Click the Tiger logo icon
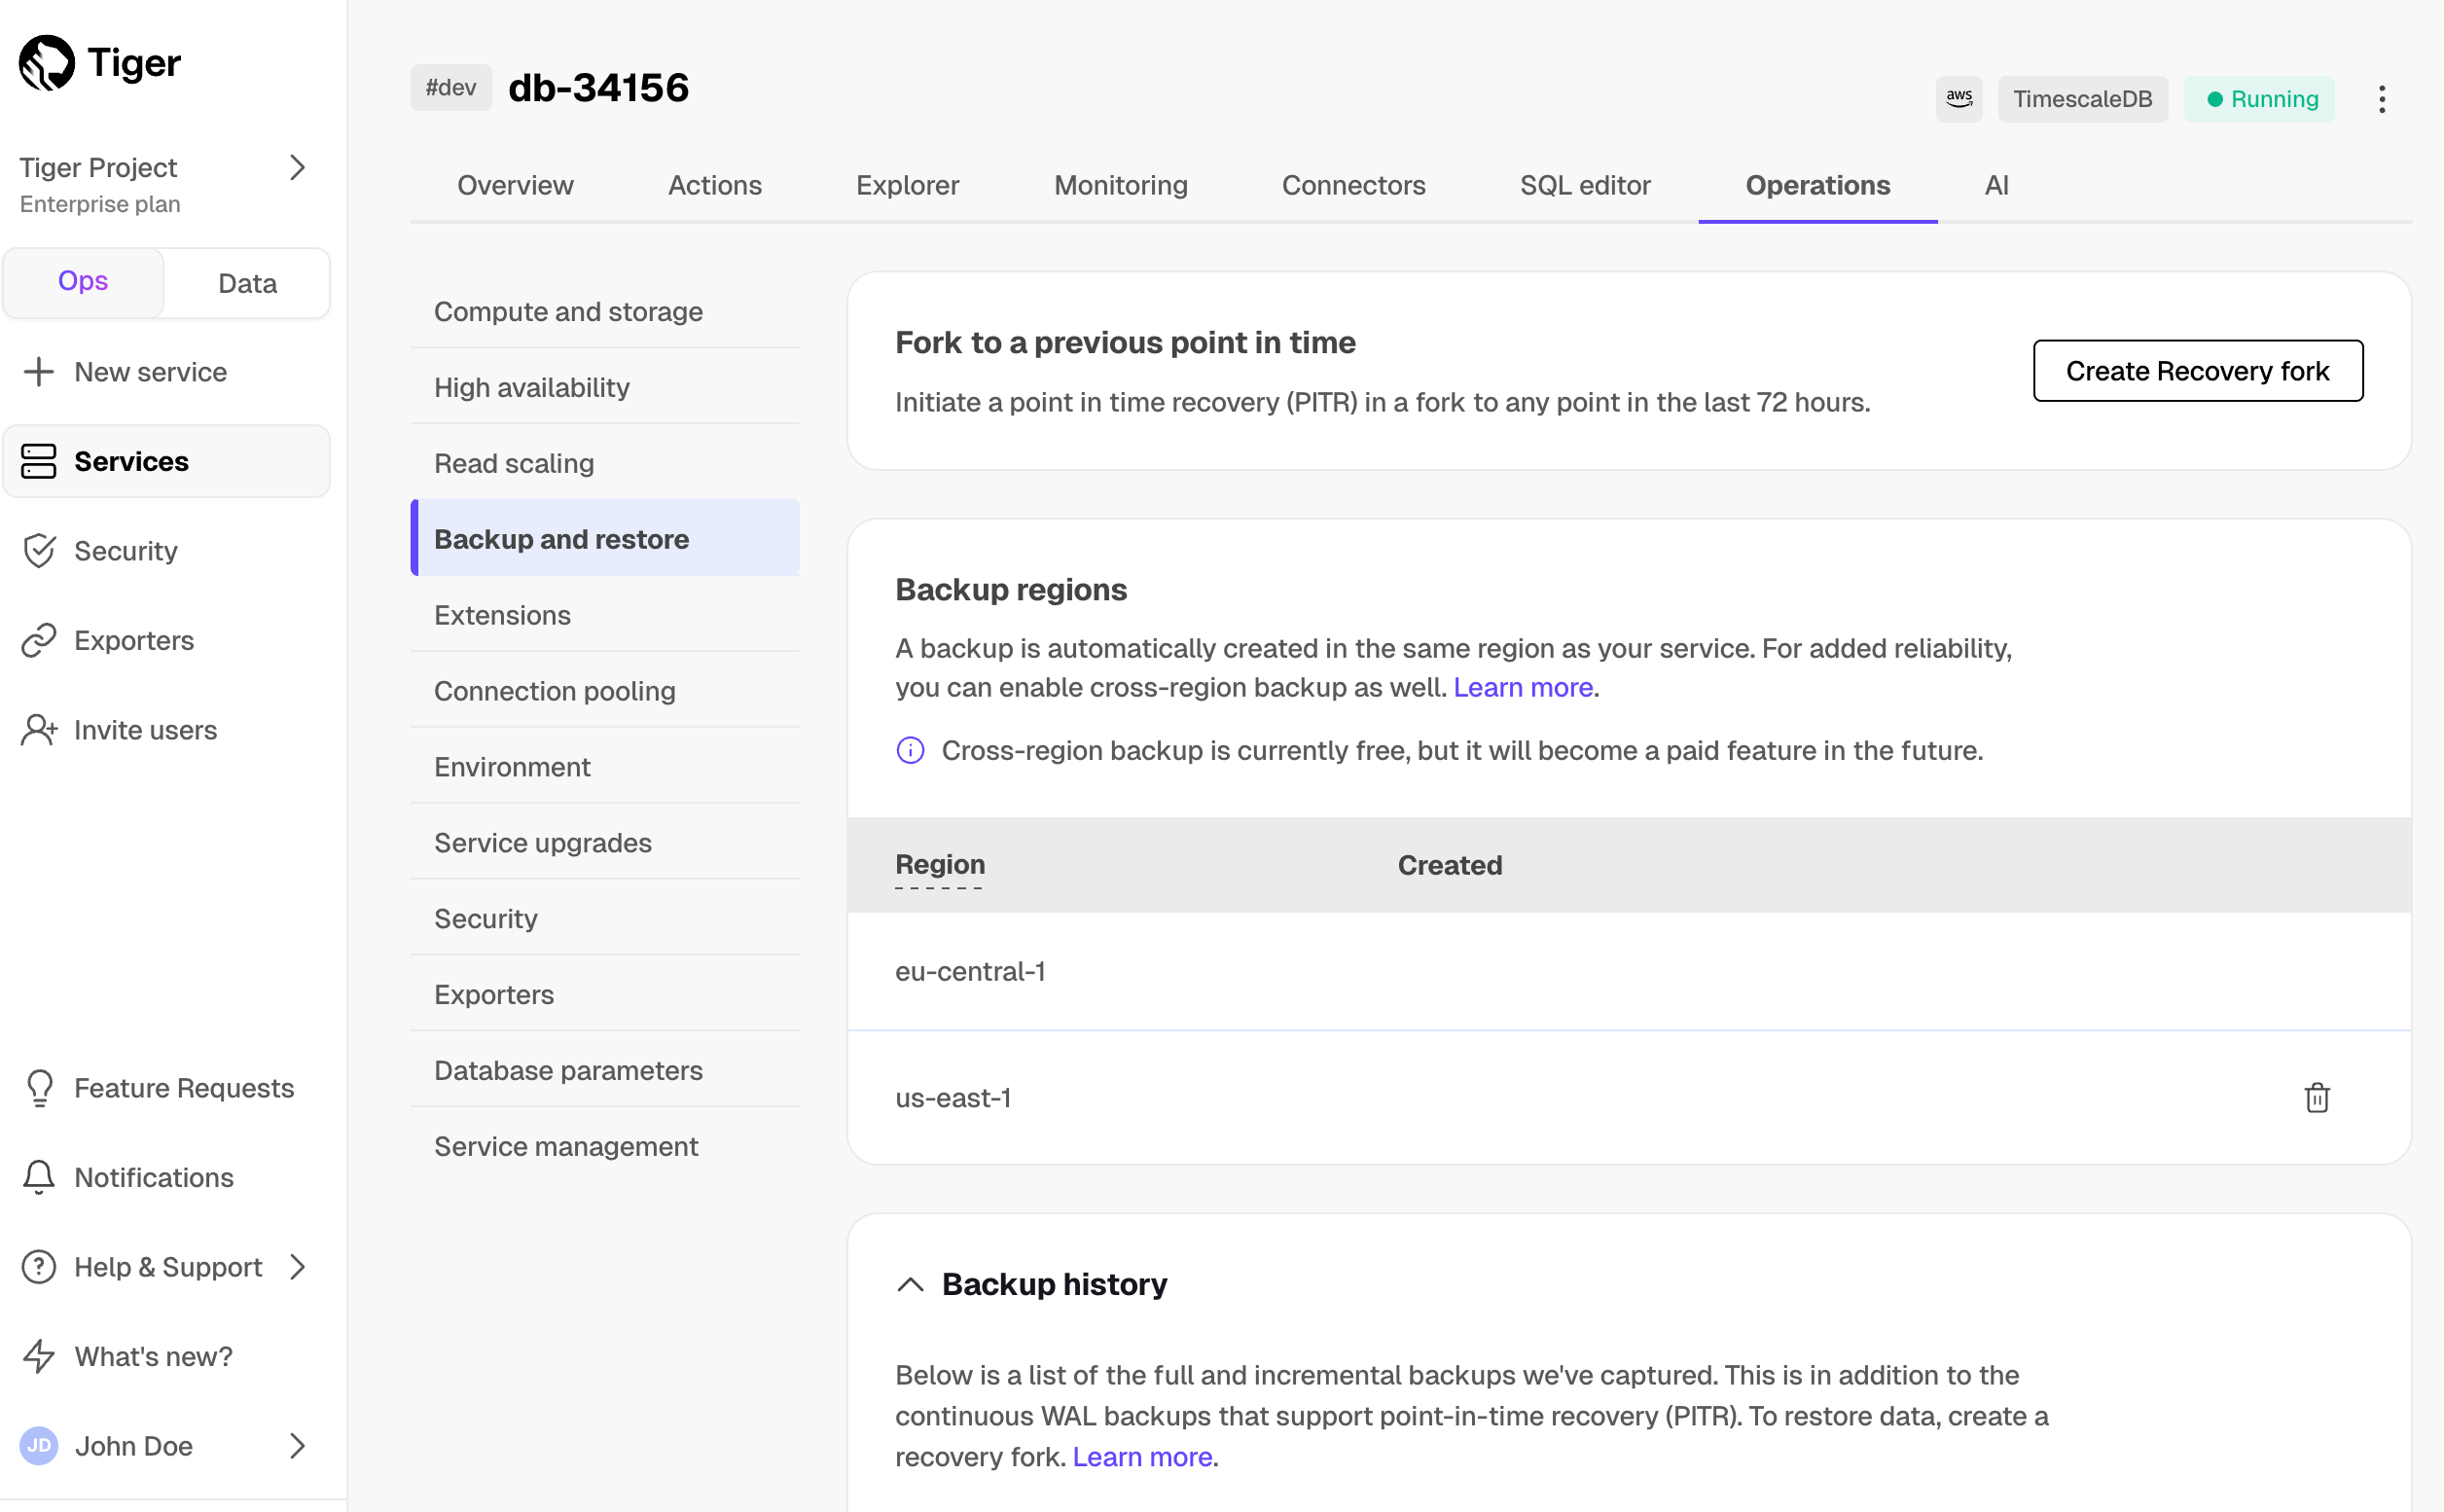The image size is (2444, 1512). (x=46, y=63)
